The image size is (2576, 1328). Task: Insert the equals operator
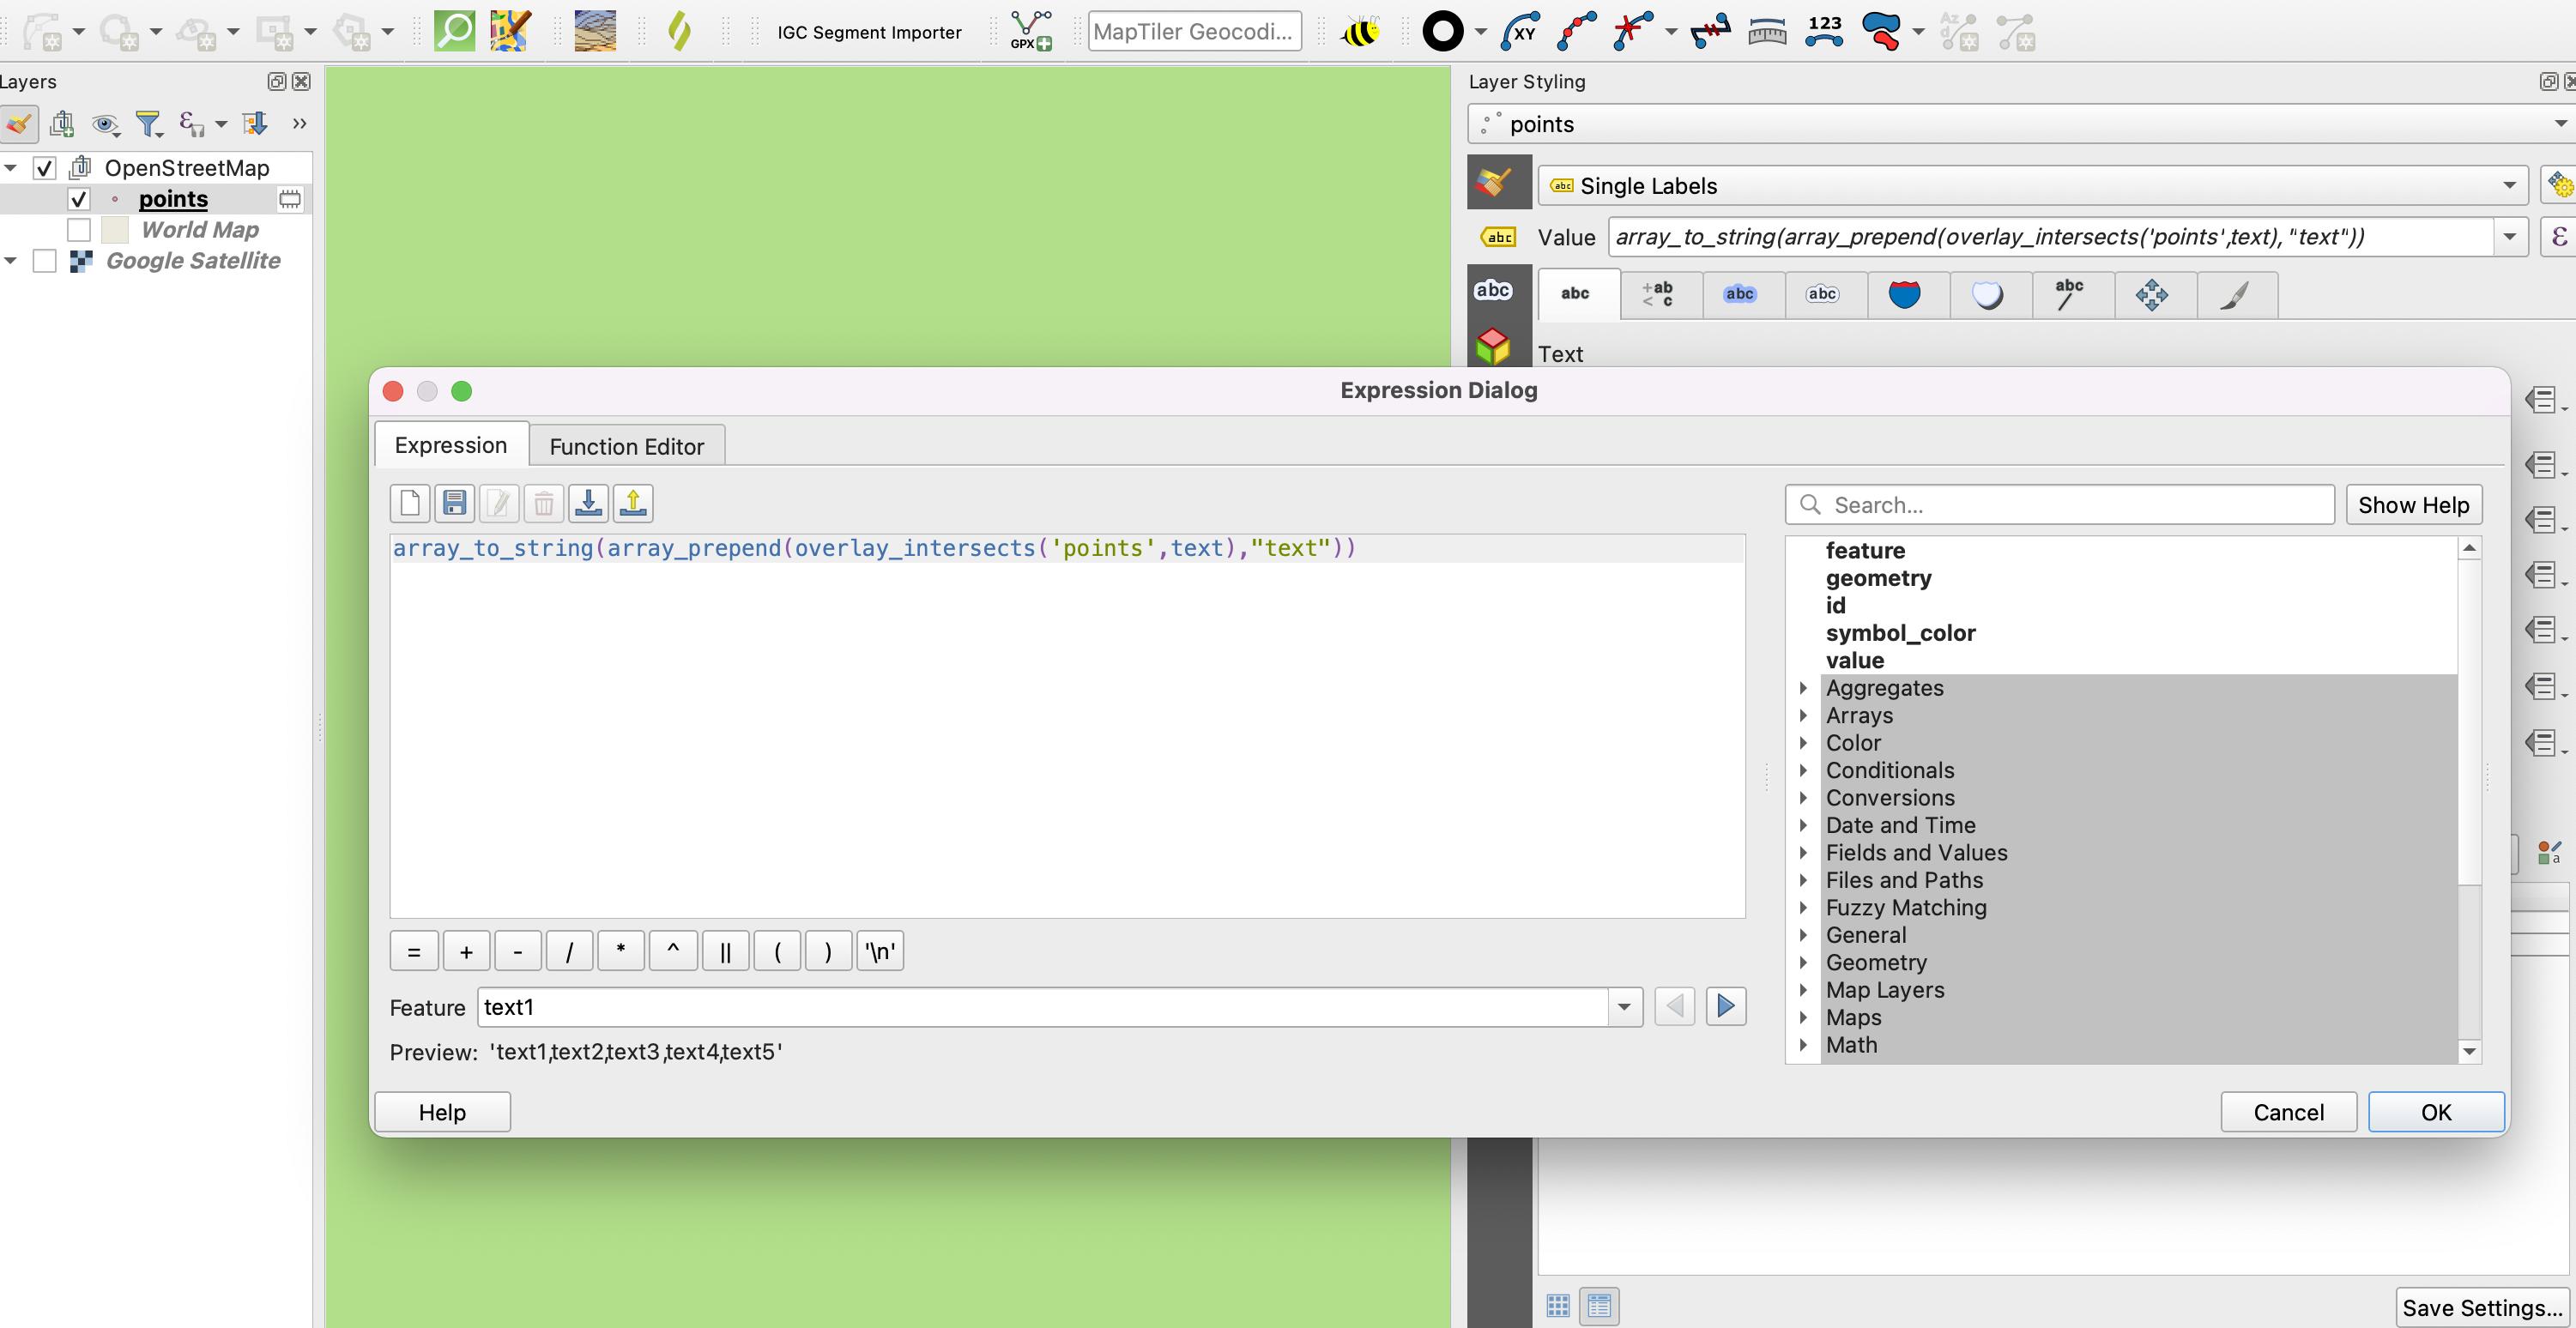pyautogui.click(x=413, y=951)
